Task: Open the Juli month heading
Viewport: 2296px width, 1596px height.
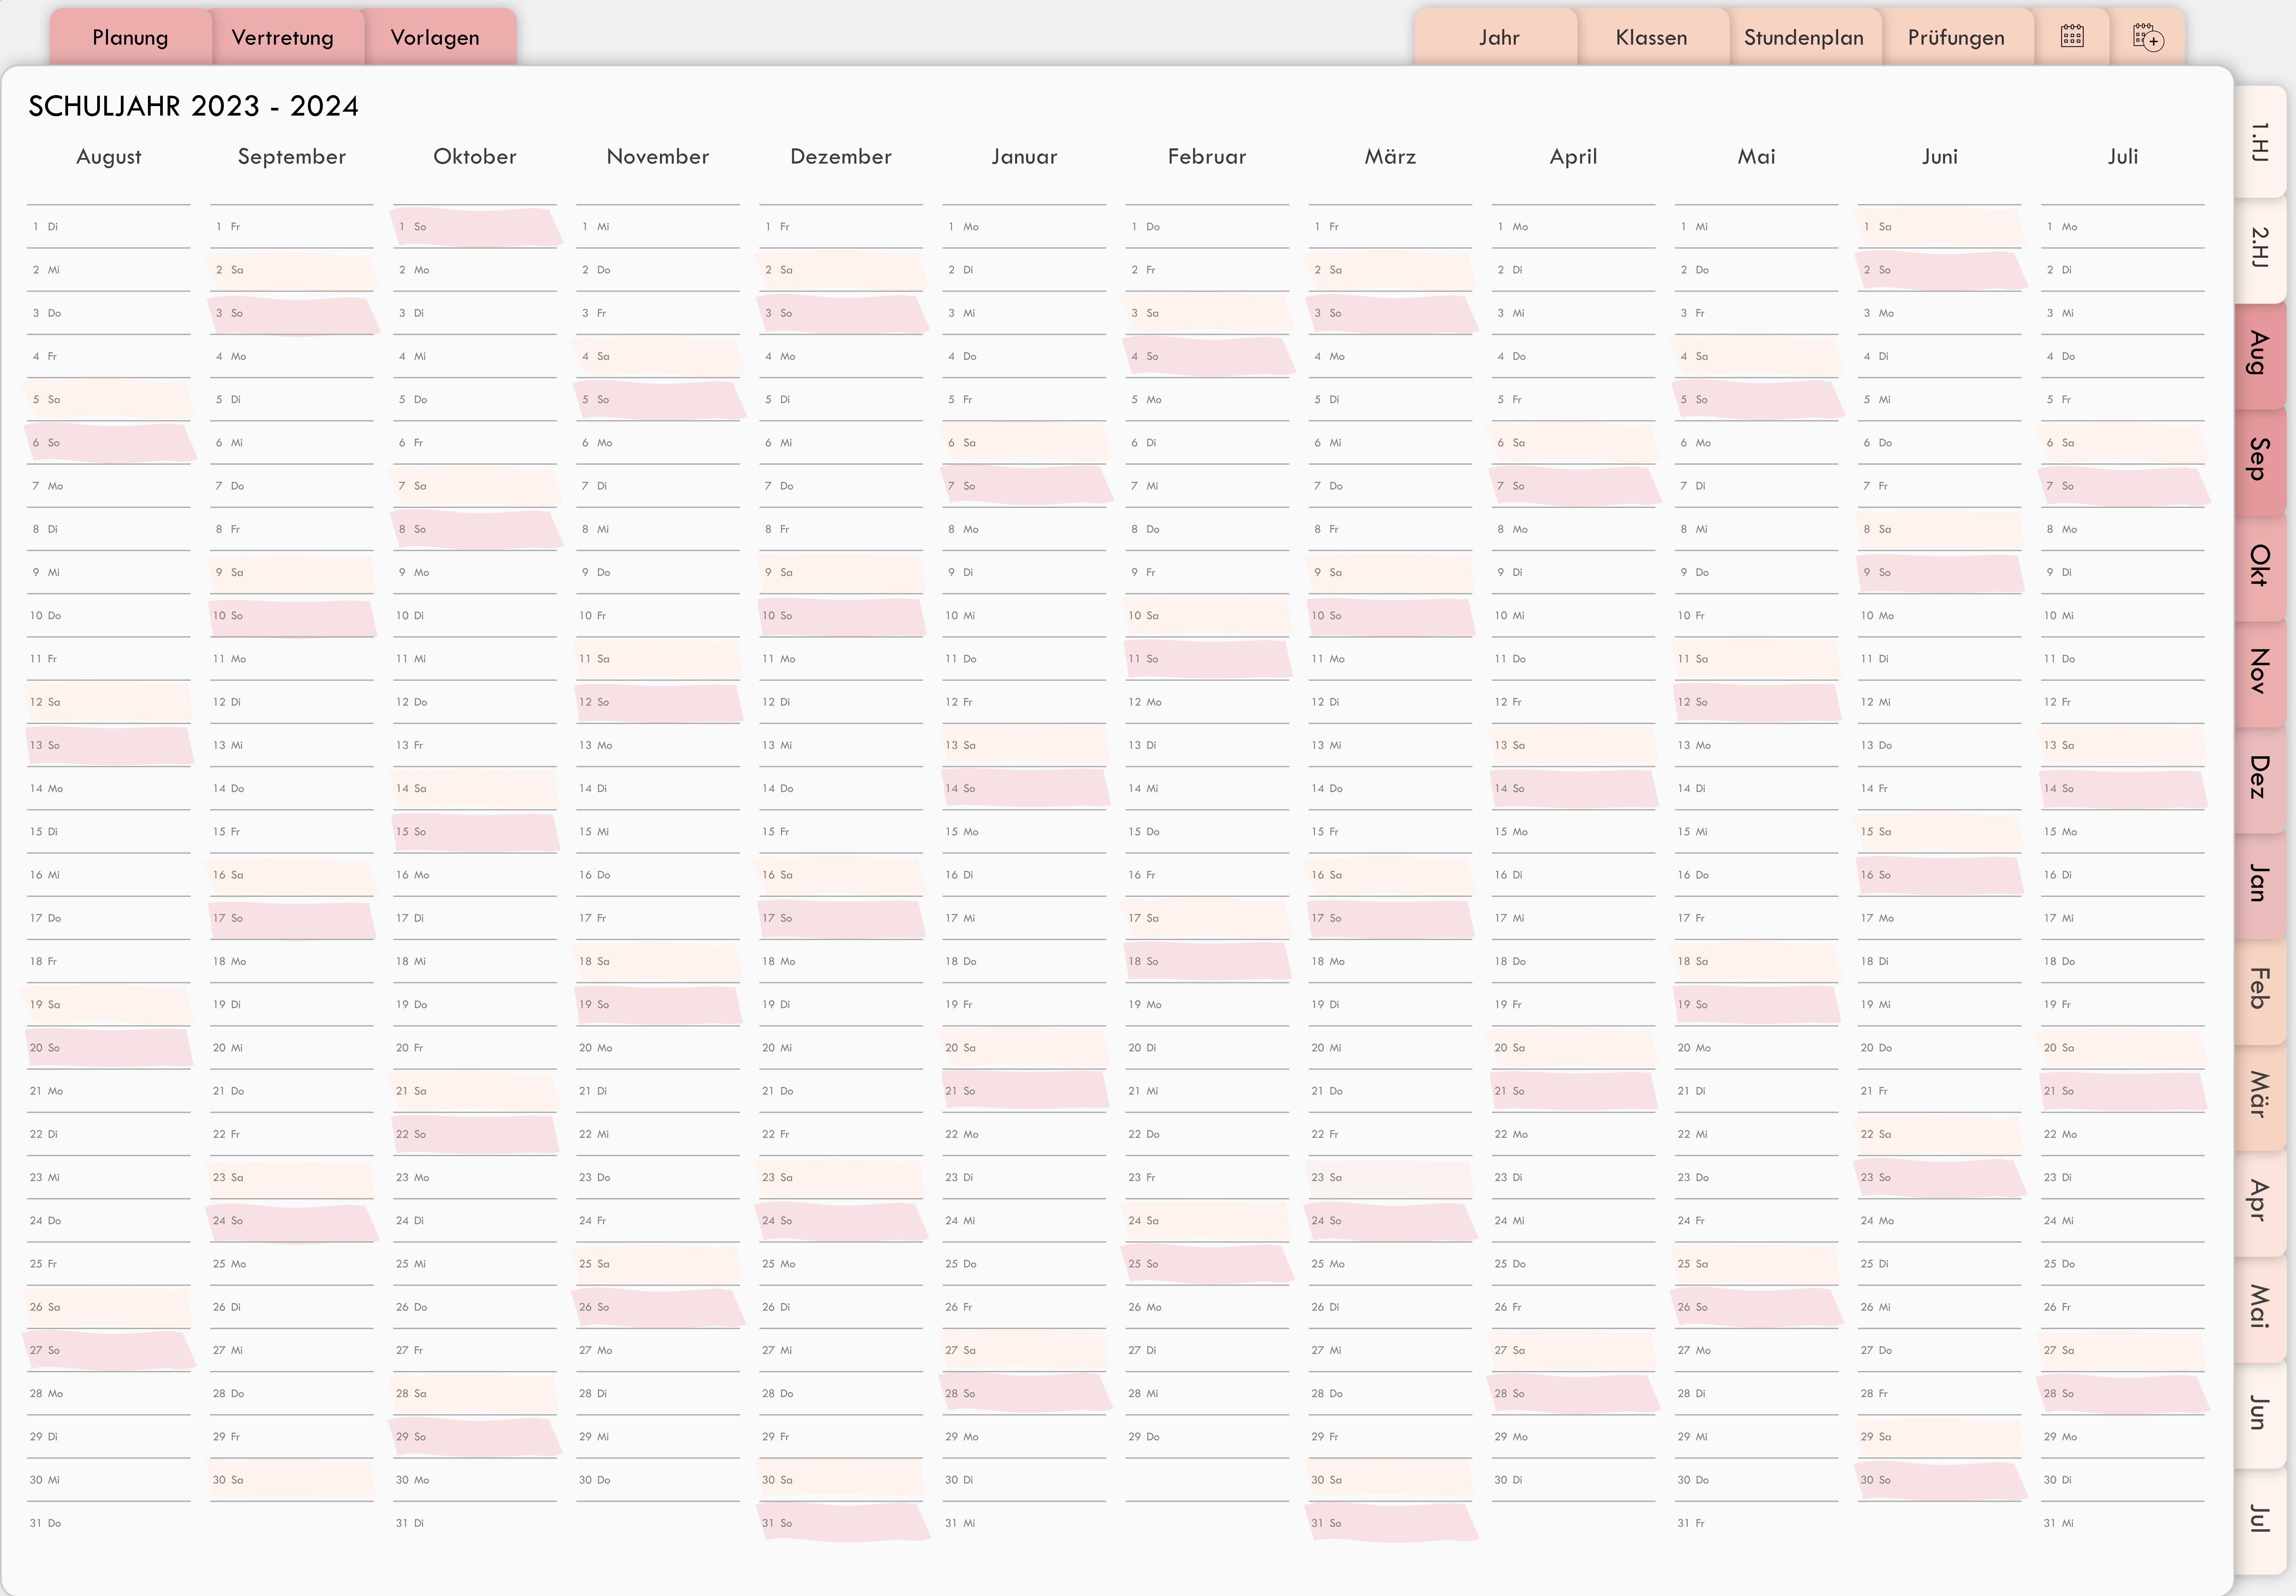Action: click(2123, 157)
